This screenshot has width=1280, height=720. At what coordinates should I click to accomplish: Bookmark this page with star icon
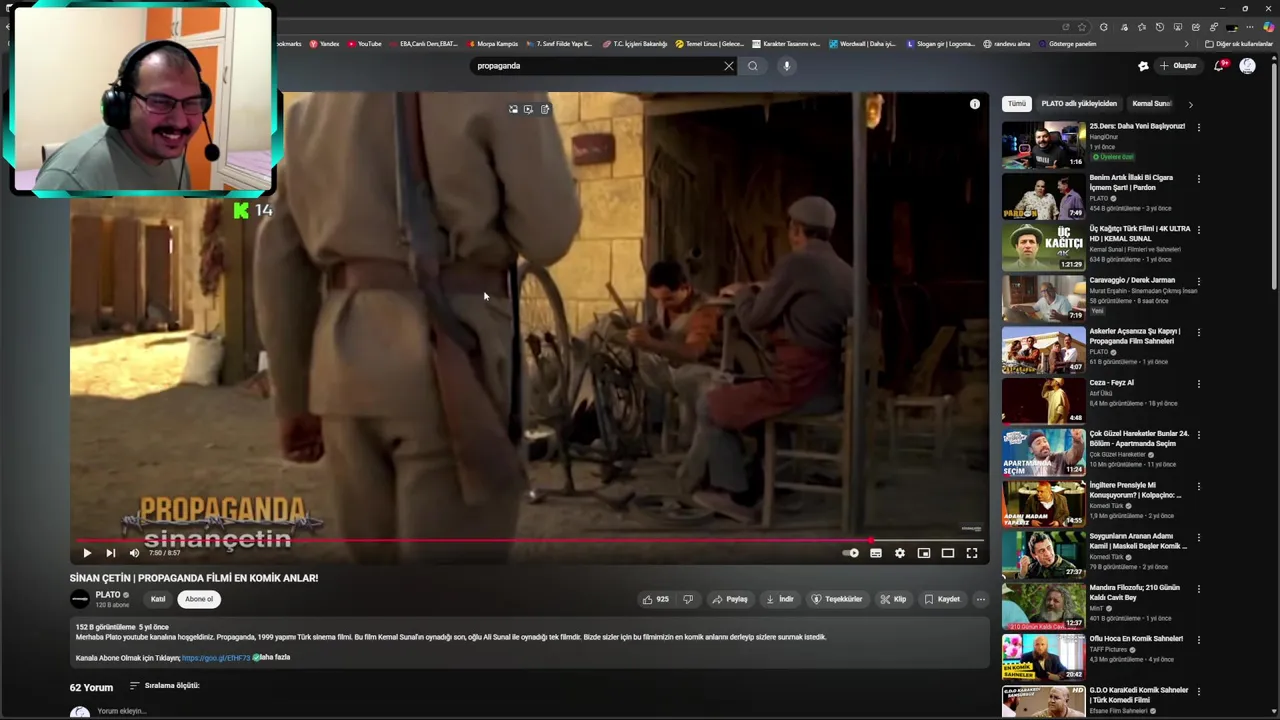click(x=1082, y=27)
